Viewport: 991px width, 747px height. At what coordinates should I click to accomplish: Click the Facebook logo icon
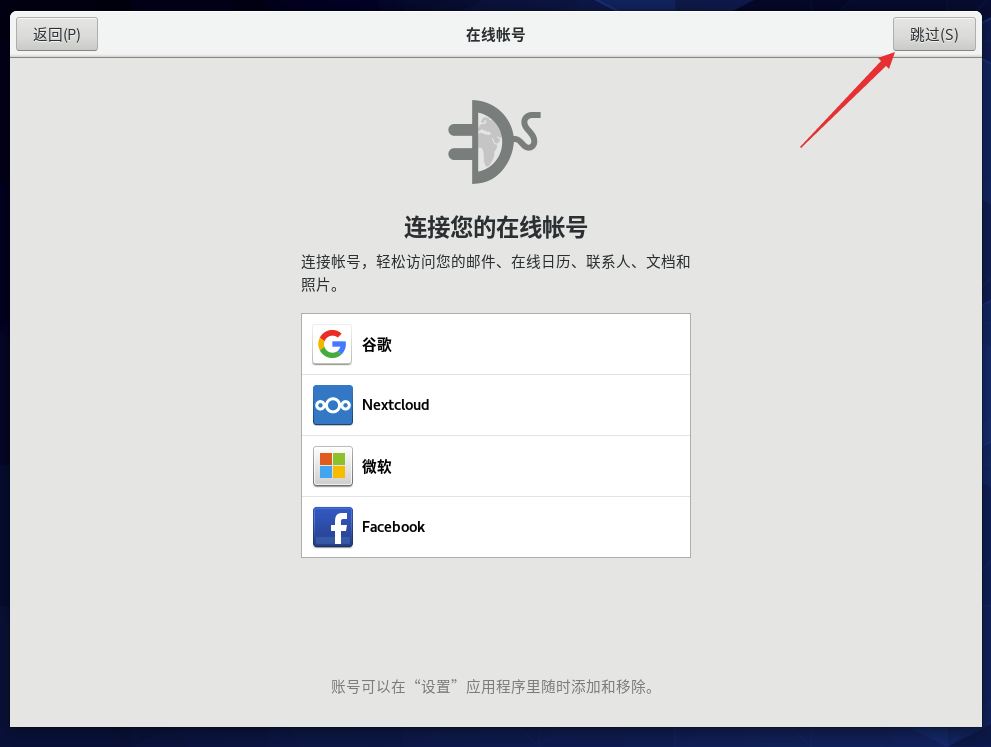332,527
